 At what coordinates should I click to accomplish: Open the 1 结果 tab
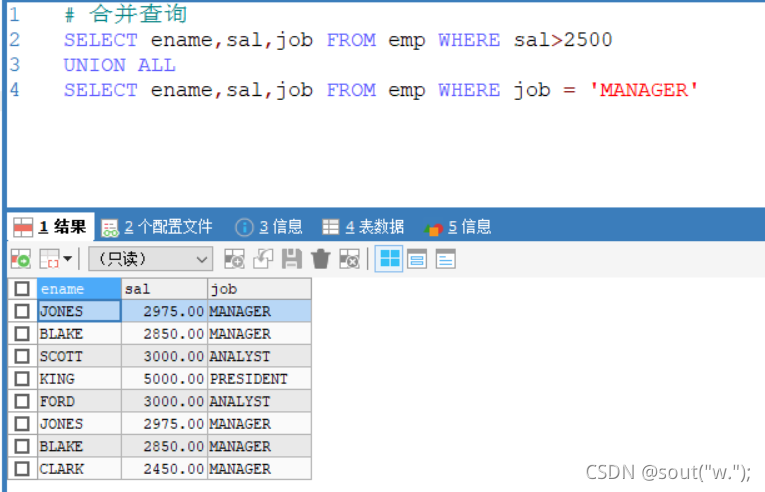[x=50, y=227]
